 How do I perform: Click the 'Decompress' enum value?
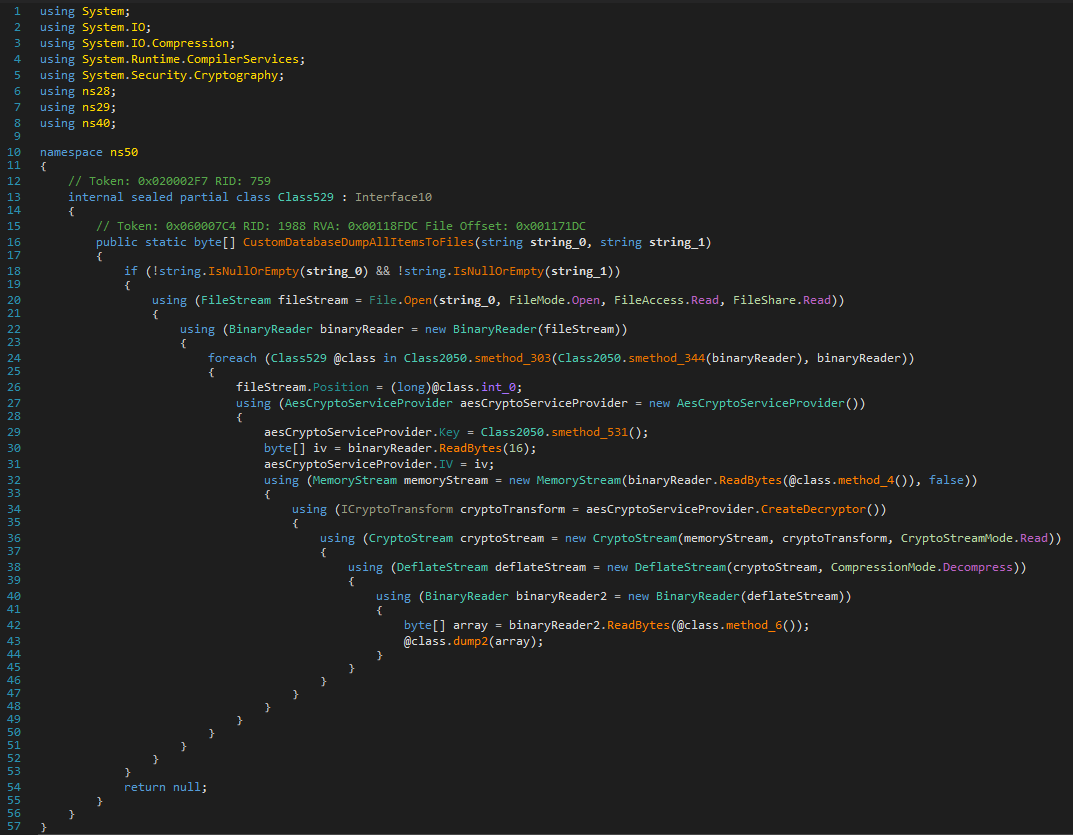(978, 567)
